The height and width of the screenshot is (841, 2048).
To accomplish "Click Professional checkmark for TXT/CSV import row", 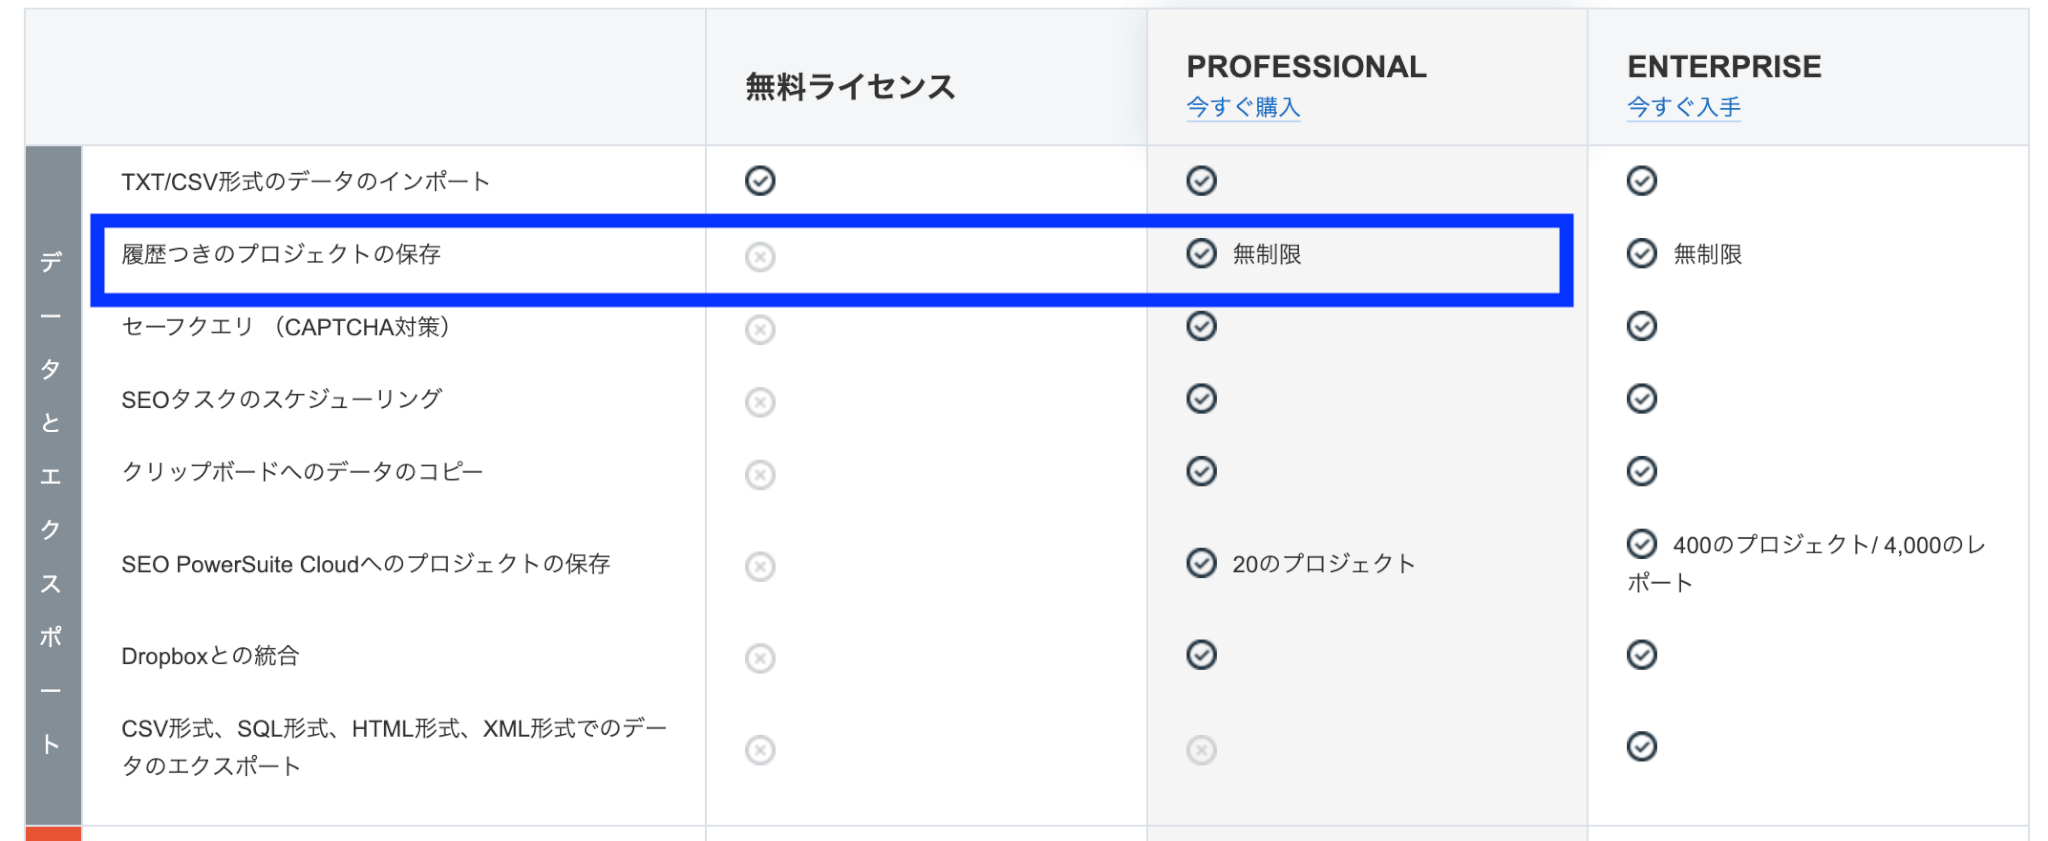I will point(1201,181).
